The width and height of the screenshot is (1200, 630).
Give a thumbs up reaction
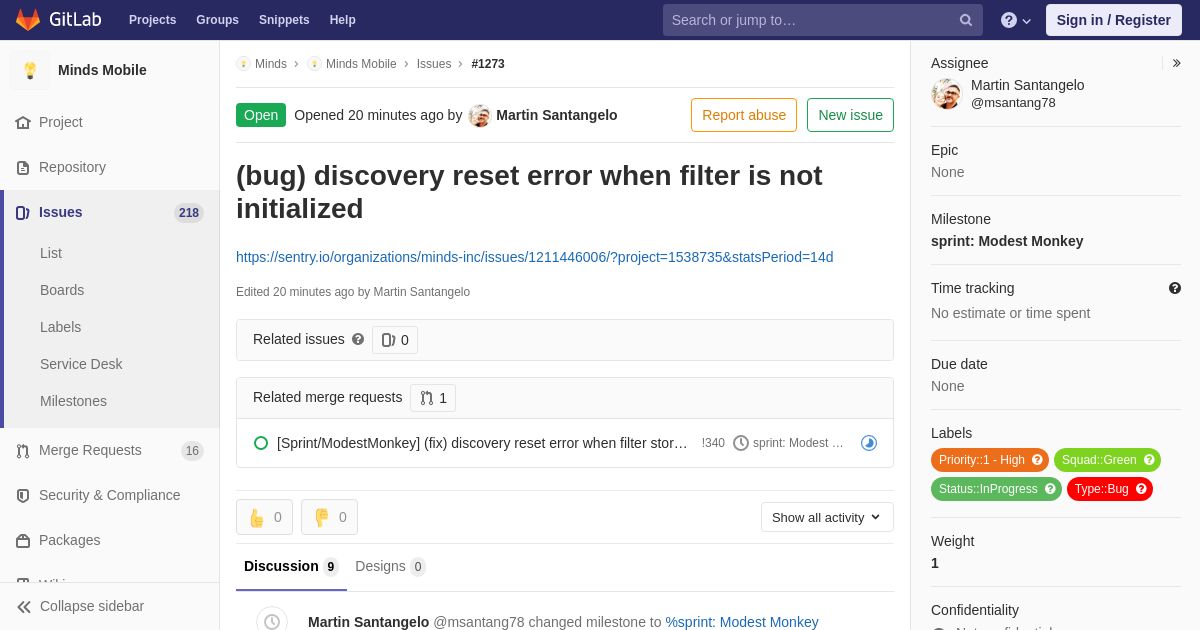coord(264,517)
